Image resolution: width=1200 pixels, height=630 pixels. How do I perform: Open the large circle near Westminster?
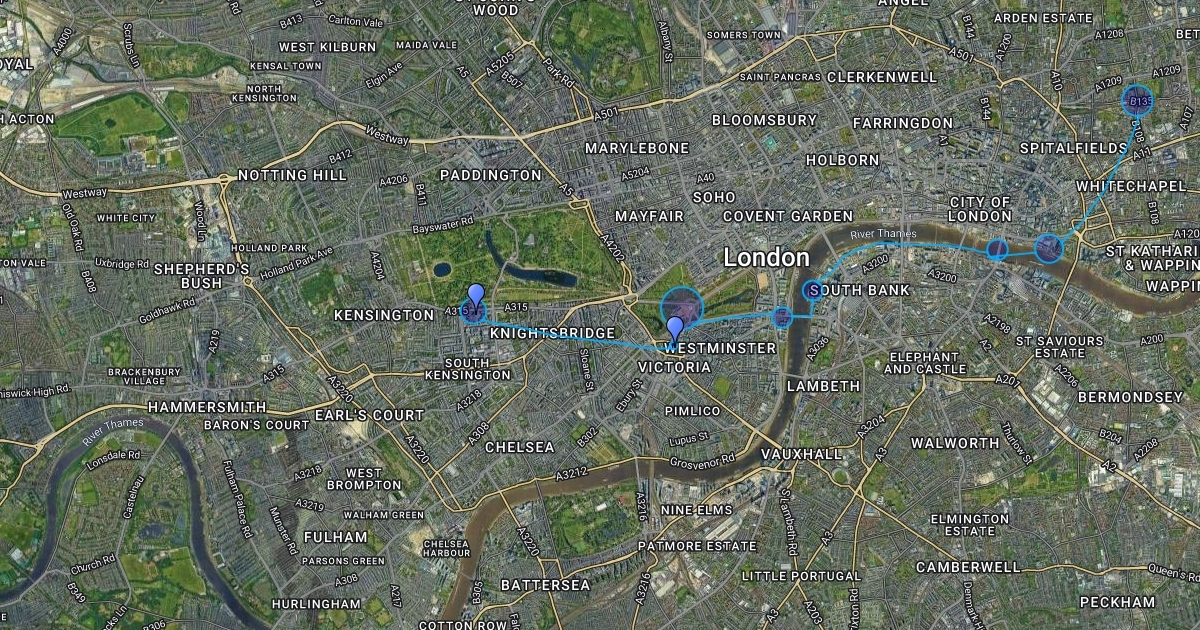tap(682, 307)
